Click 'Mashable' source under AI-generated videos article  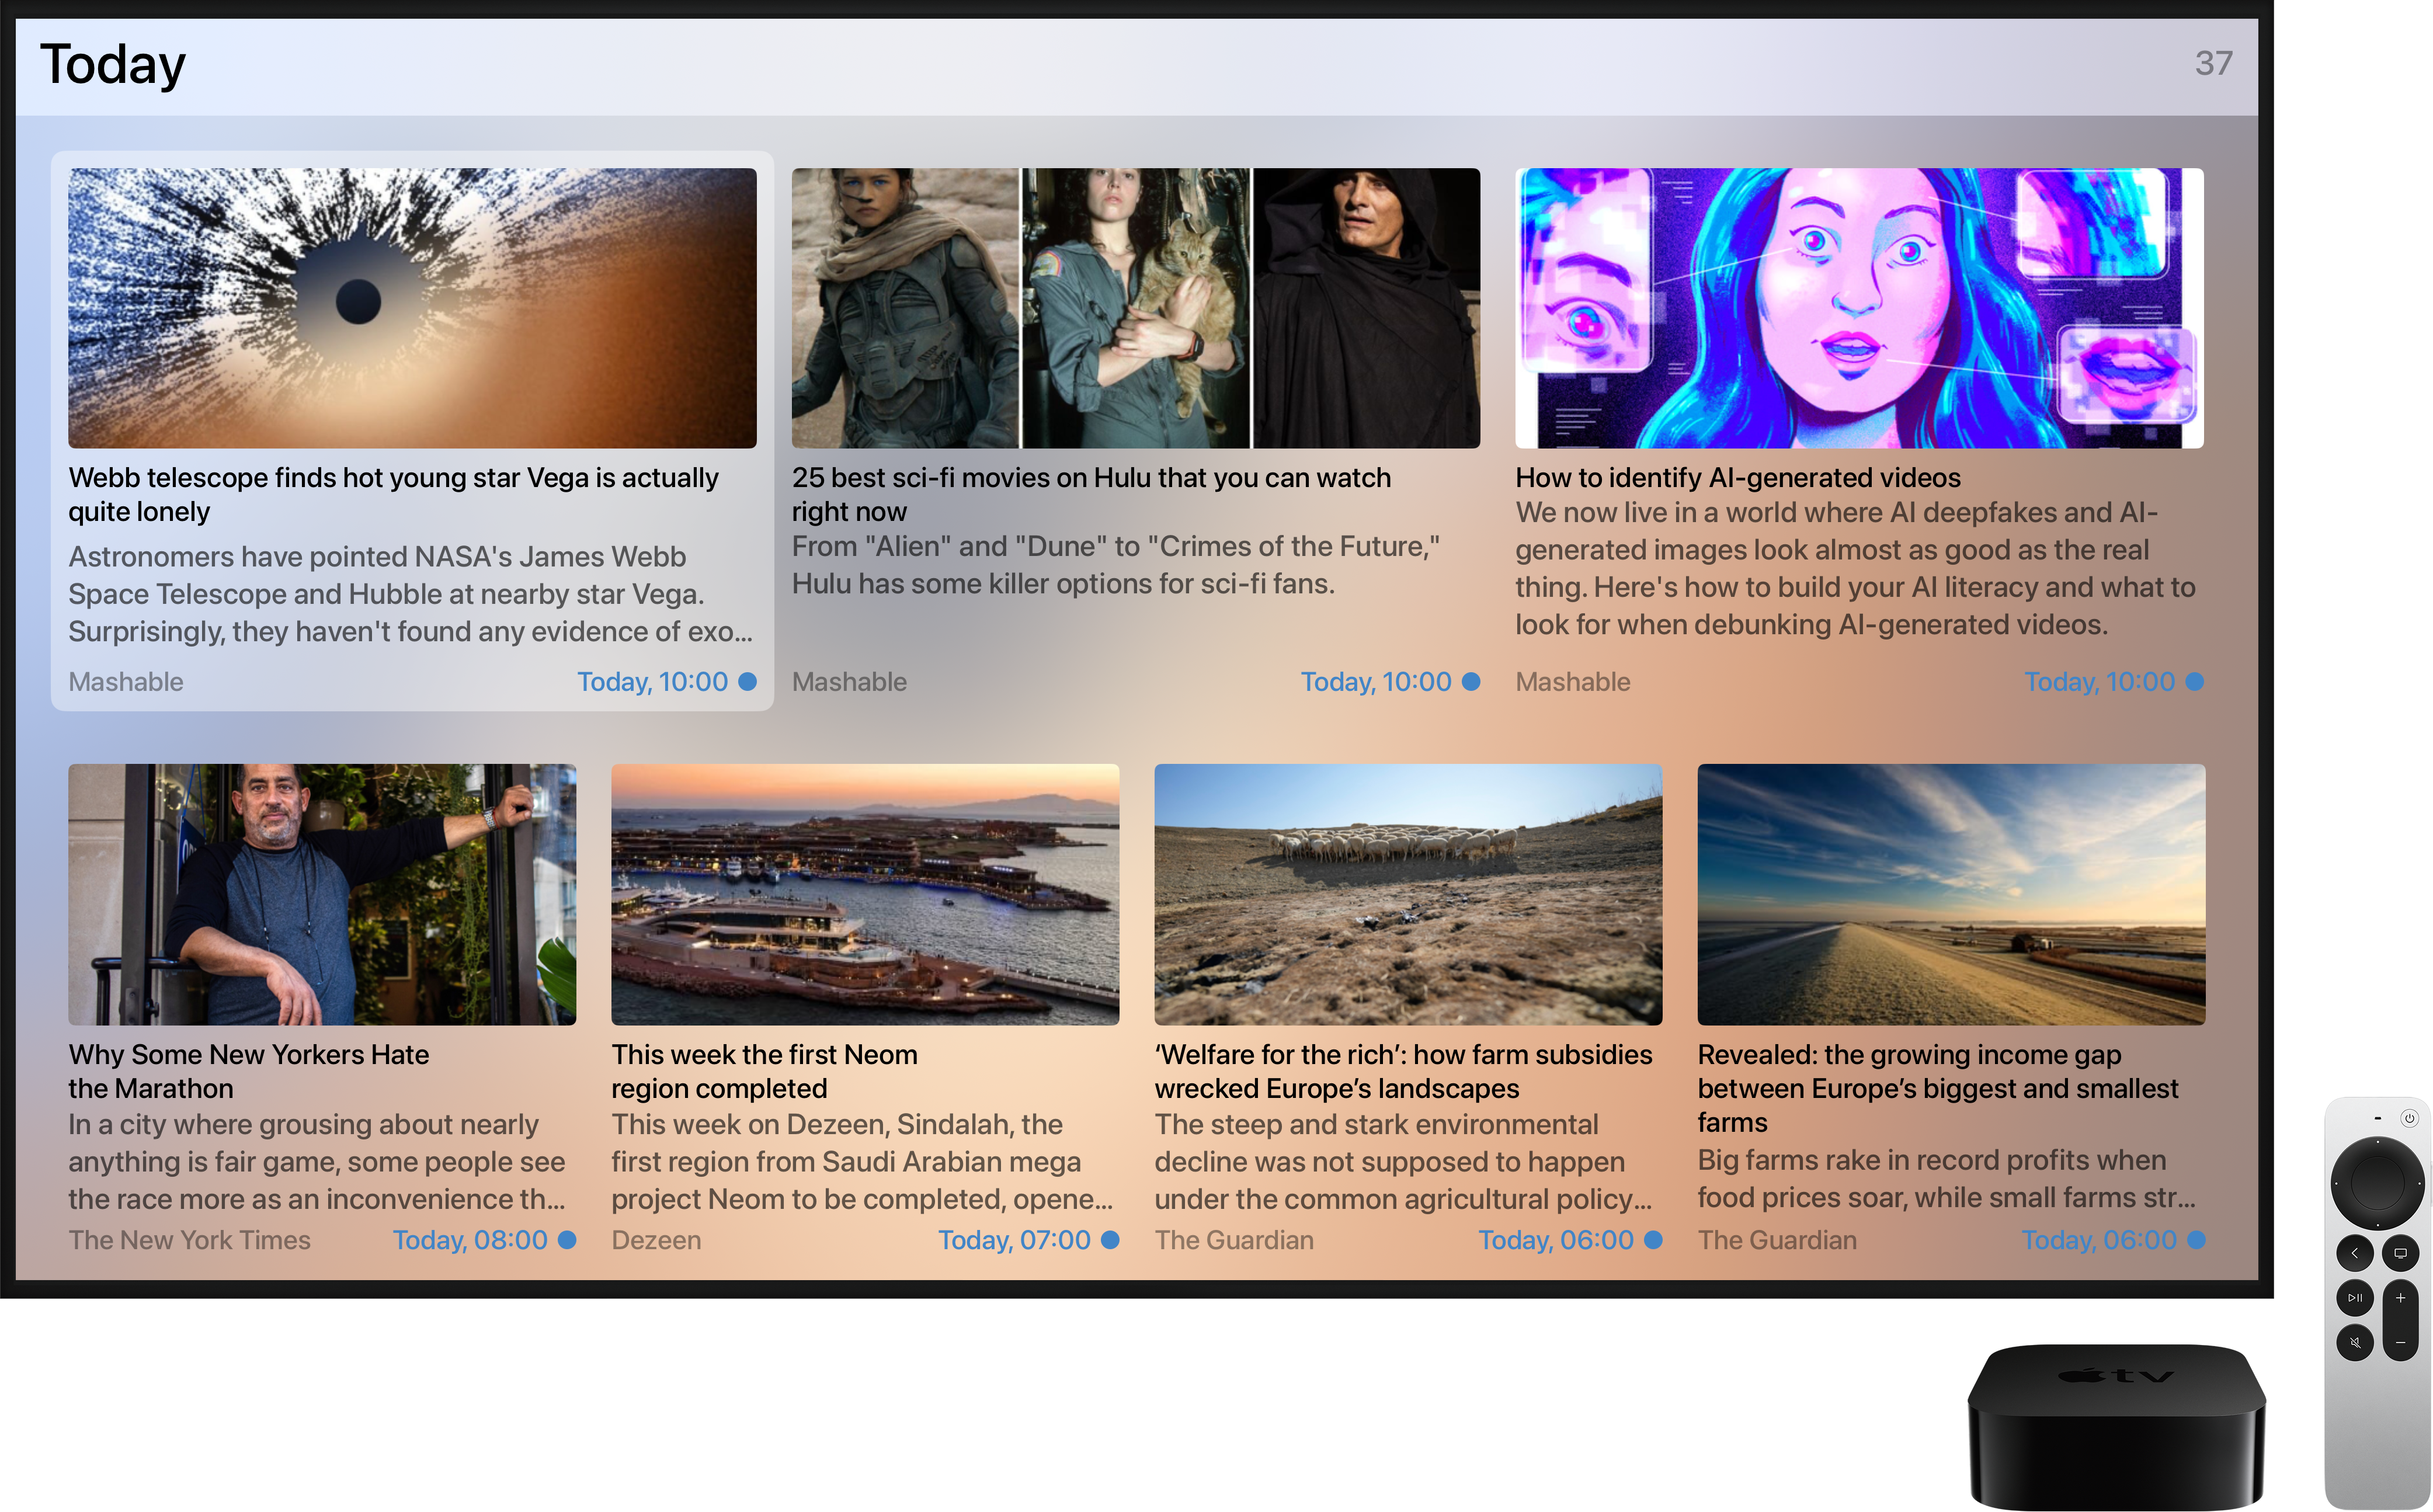[1572, 682]
